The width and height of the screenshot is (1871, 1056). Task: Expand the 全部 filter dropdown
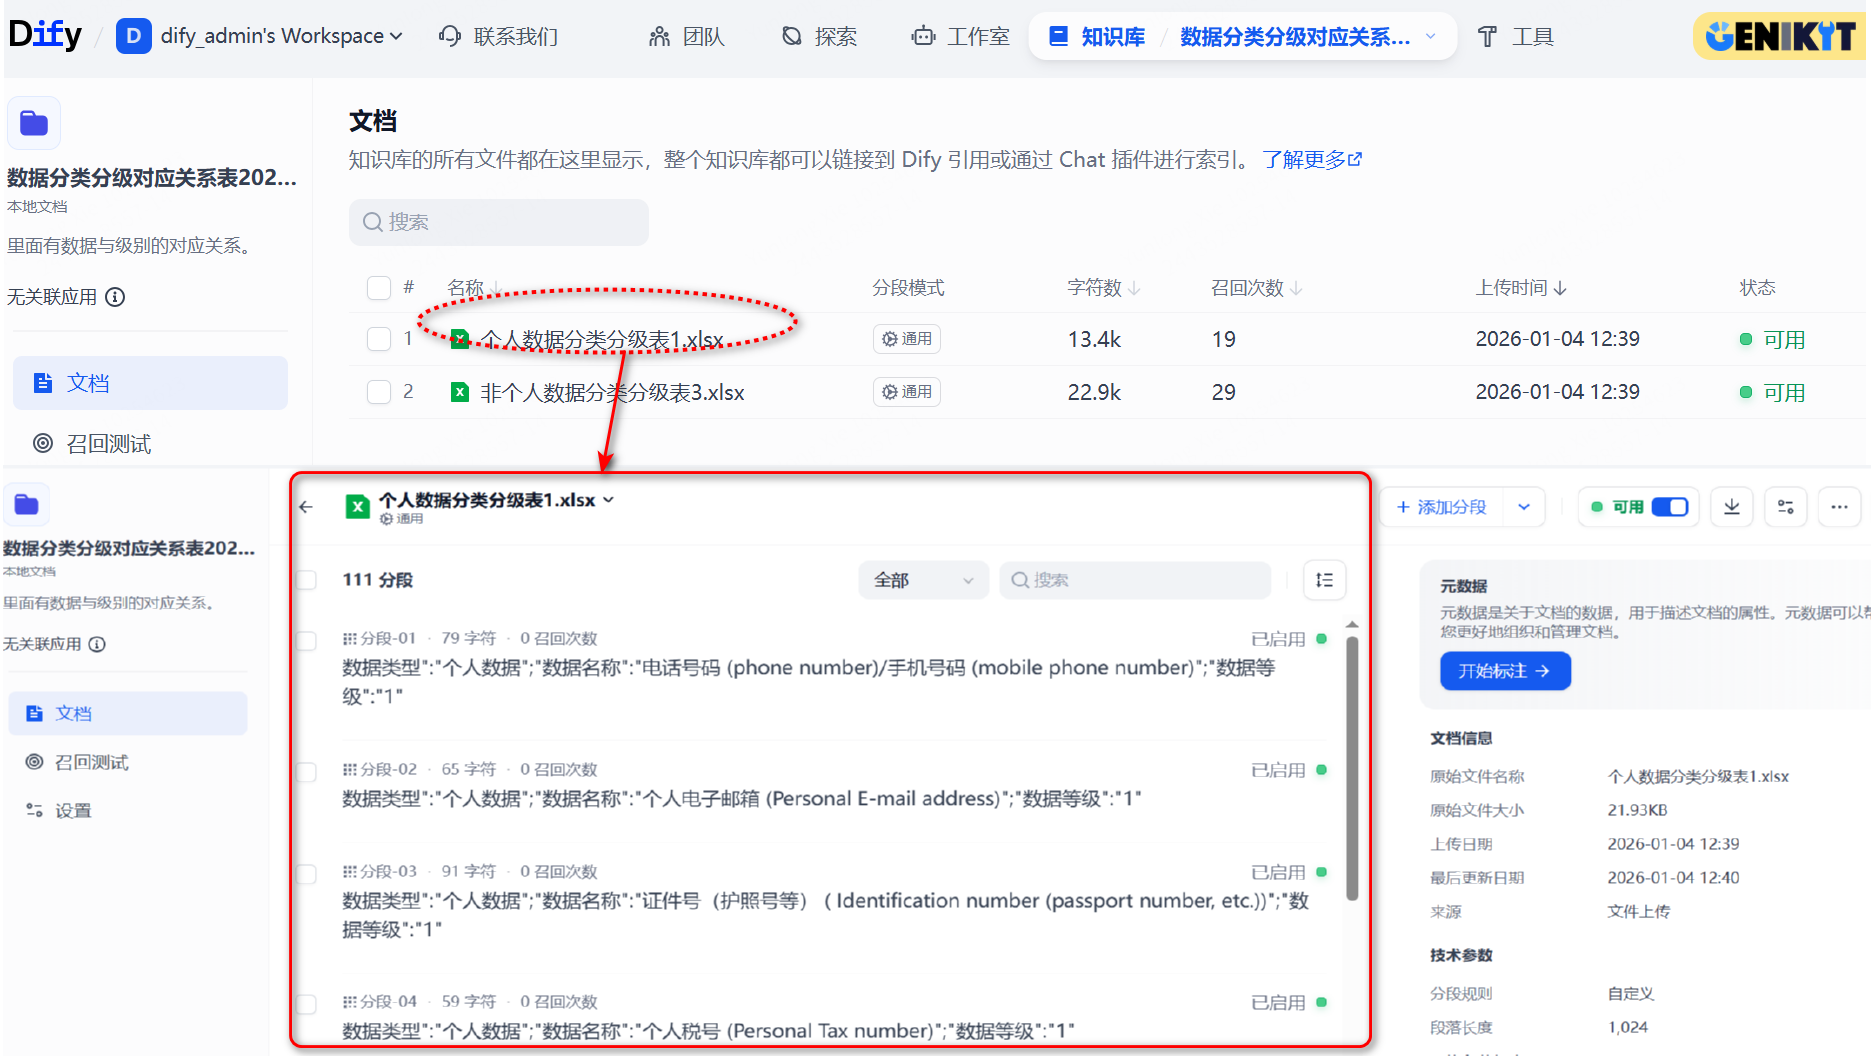922,580
